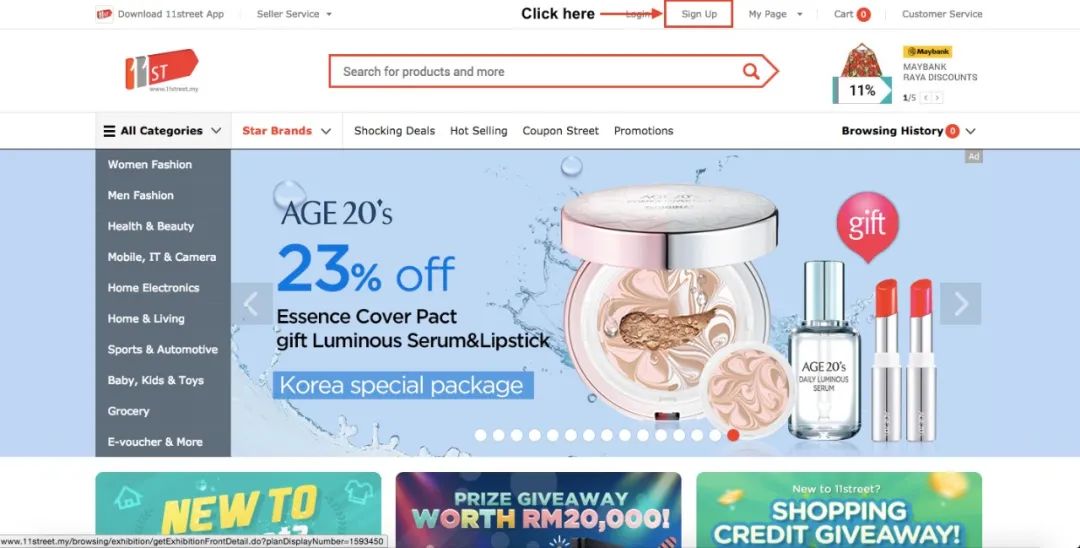
Task: Expand the Browsing History chevron
Action: pyautogui.click(x=970, y=131)
